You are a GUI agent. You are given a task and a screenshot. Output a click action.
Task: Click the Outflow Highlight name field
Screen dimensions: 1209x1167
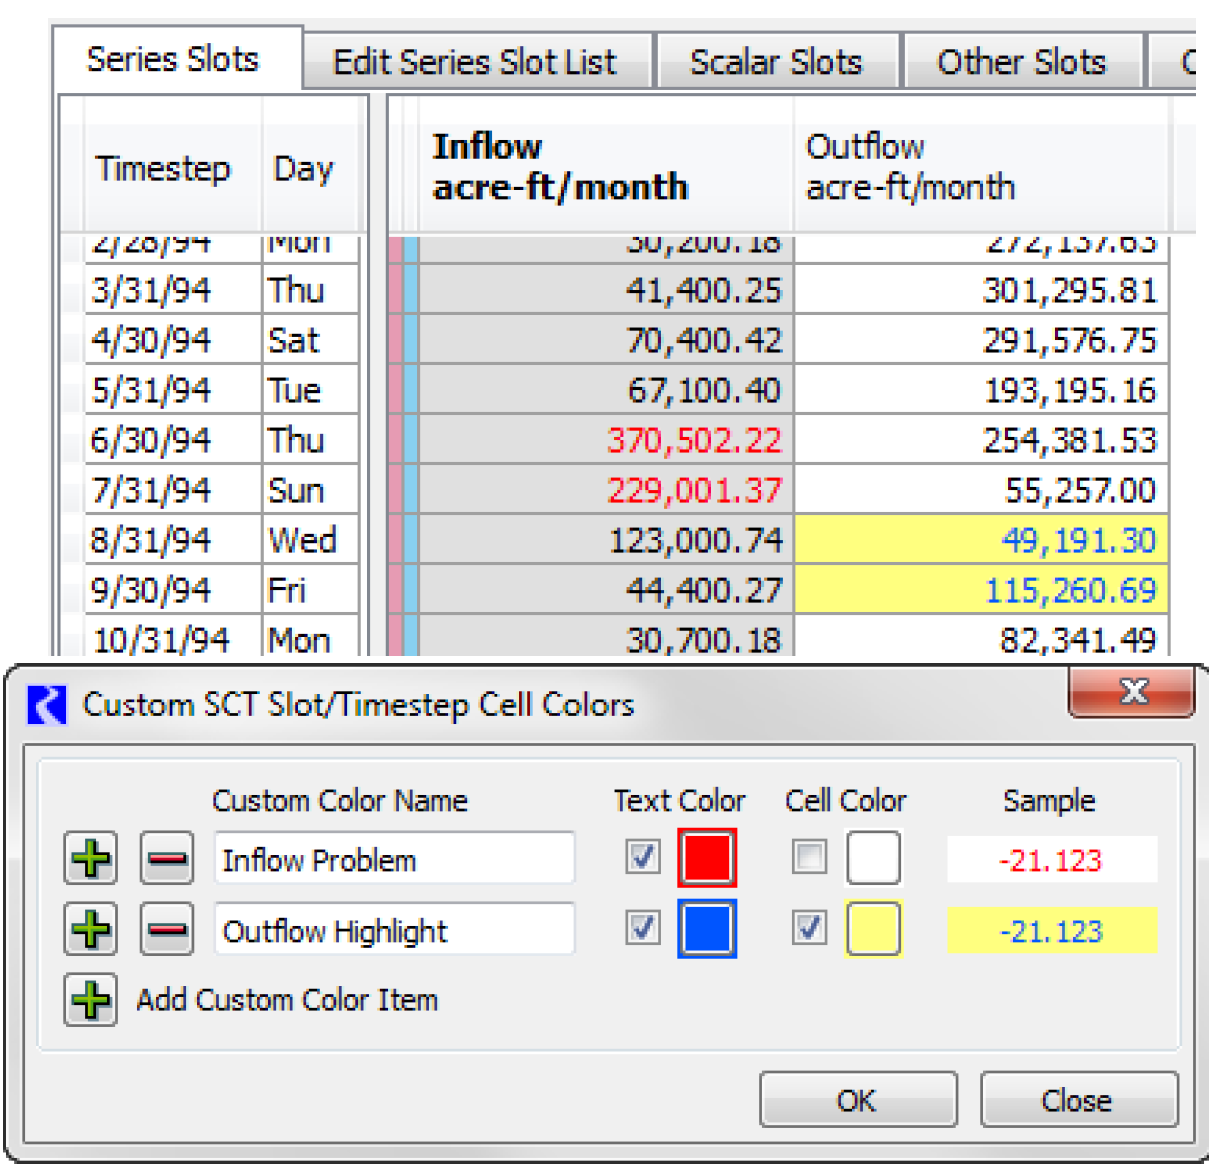pos(394,931)
